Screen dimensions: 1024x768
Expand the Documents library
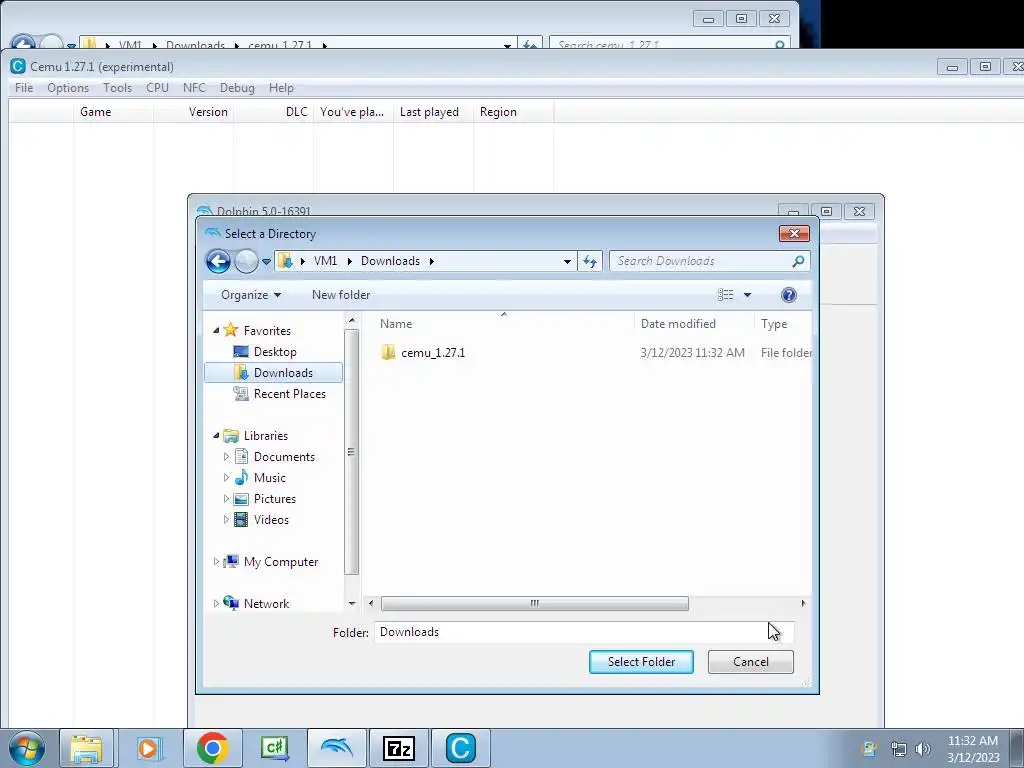[227, 456]
